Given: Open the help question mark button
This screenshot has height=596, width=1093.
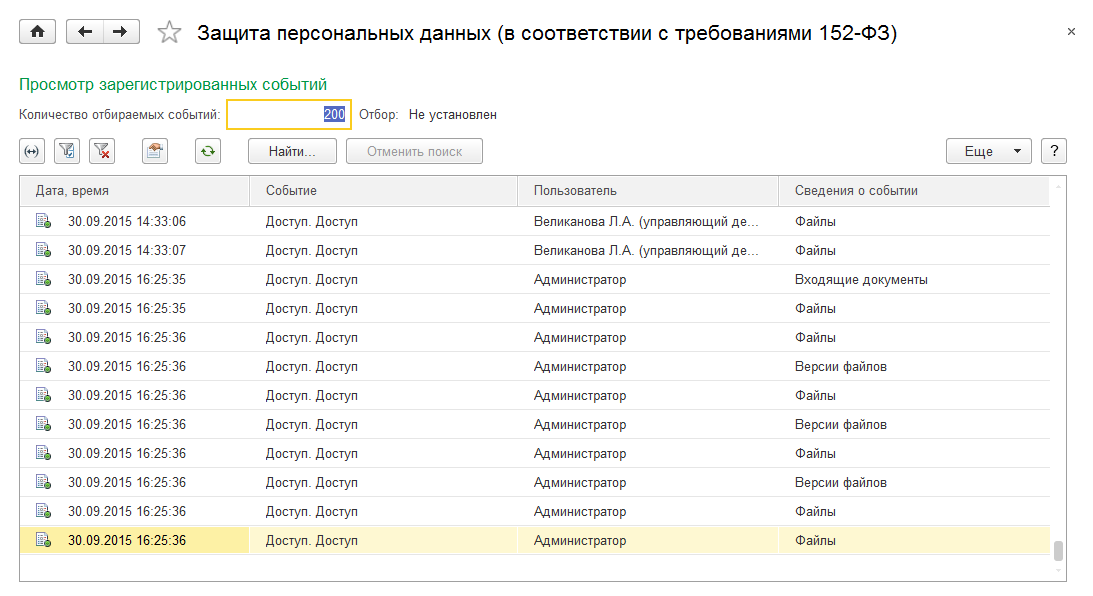Looking at the screenshot, I should (x=1053, y=151).
